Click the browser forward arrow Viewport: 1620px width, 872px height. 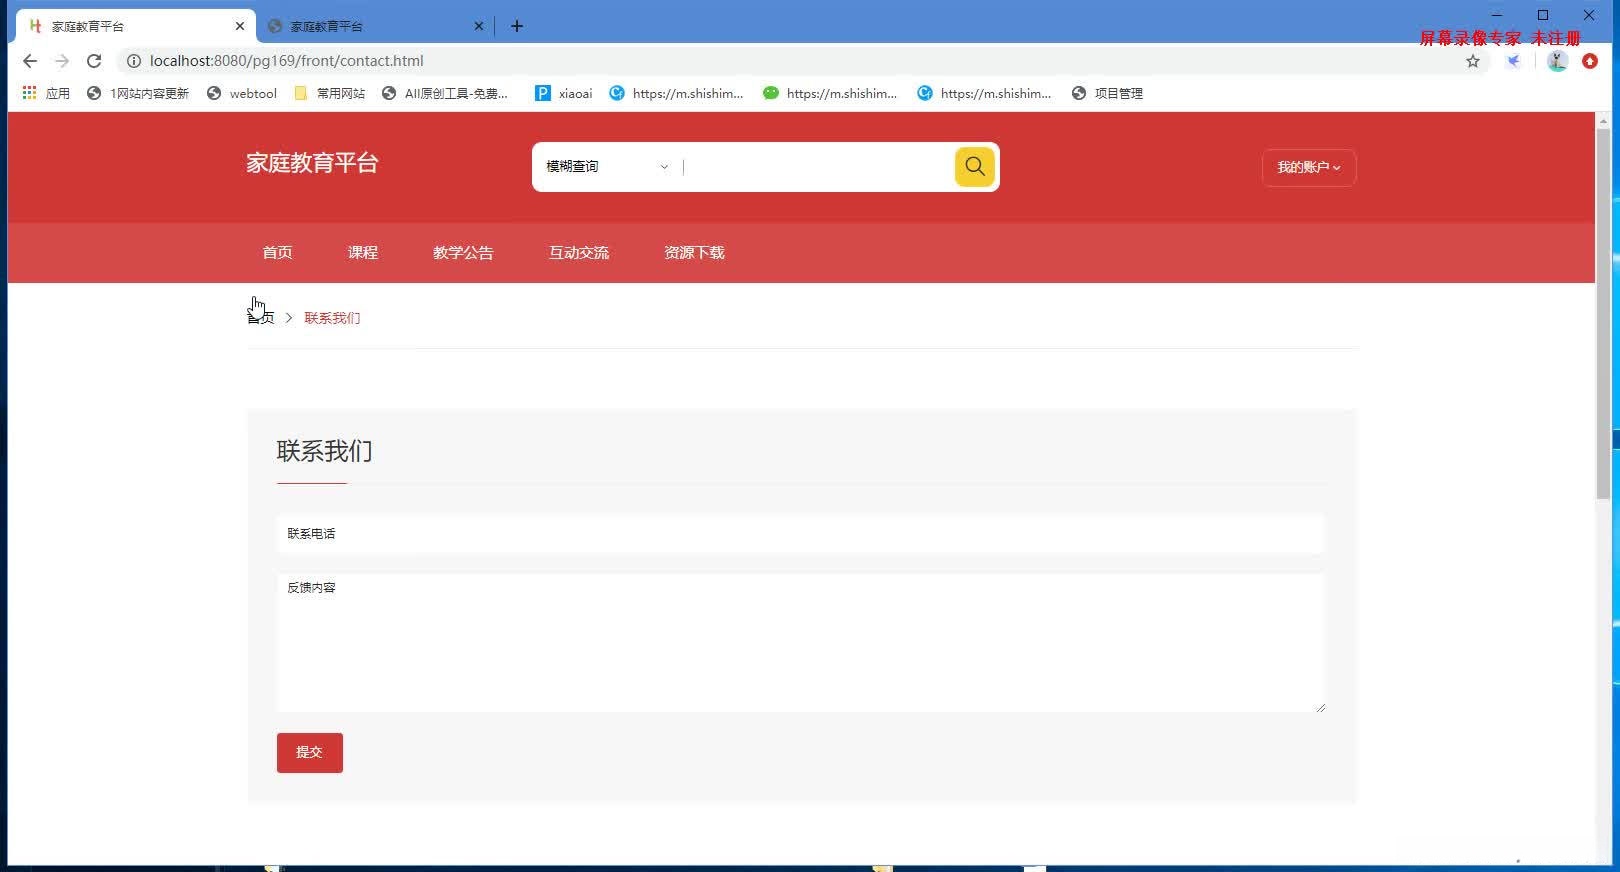62,61
